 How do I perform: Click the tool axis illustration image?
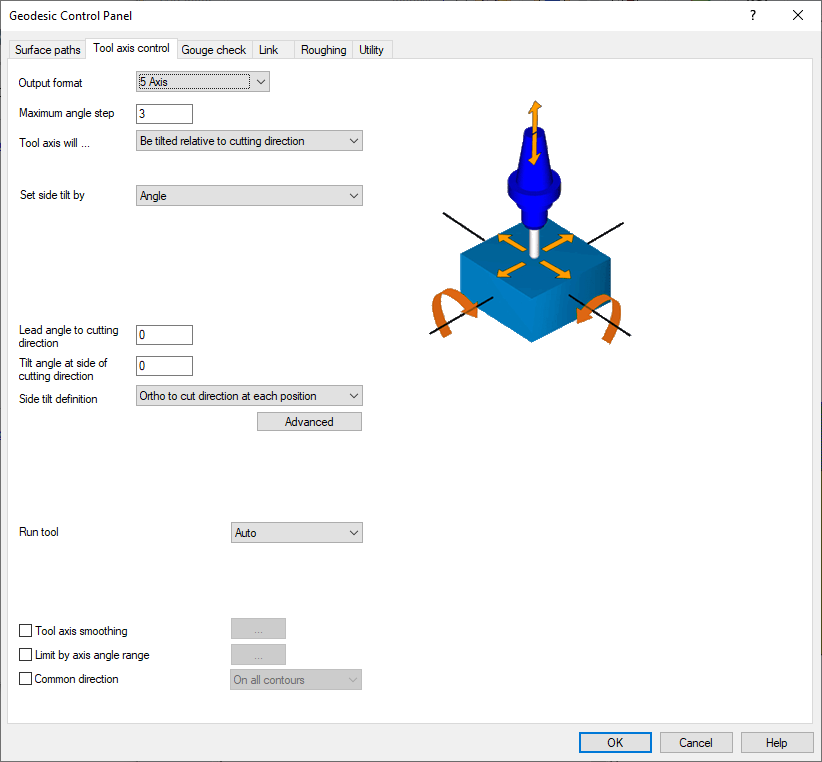pos(530,222)
